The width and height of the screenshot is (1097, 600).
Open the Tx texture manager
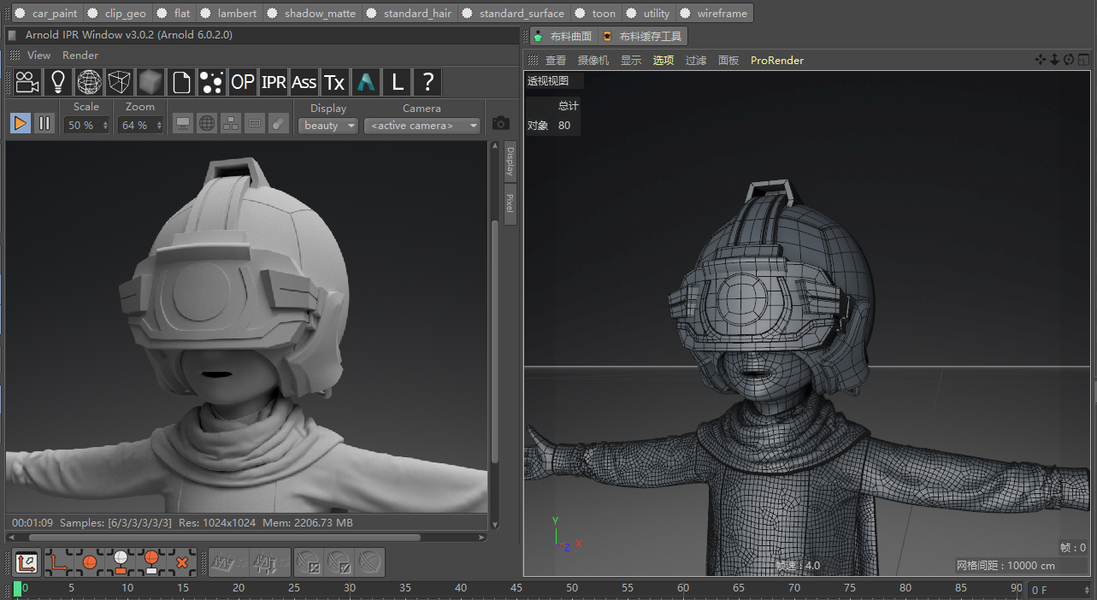tap(335, 83)
